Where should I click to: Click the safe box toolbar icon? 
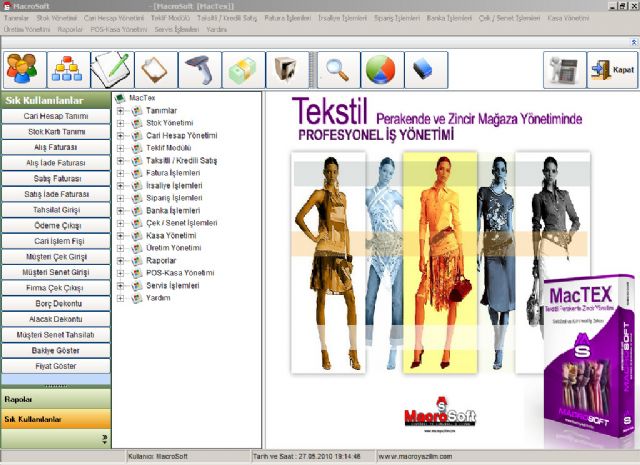287,70
